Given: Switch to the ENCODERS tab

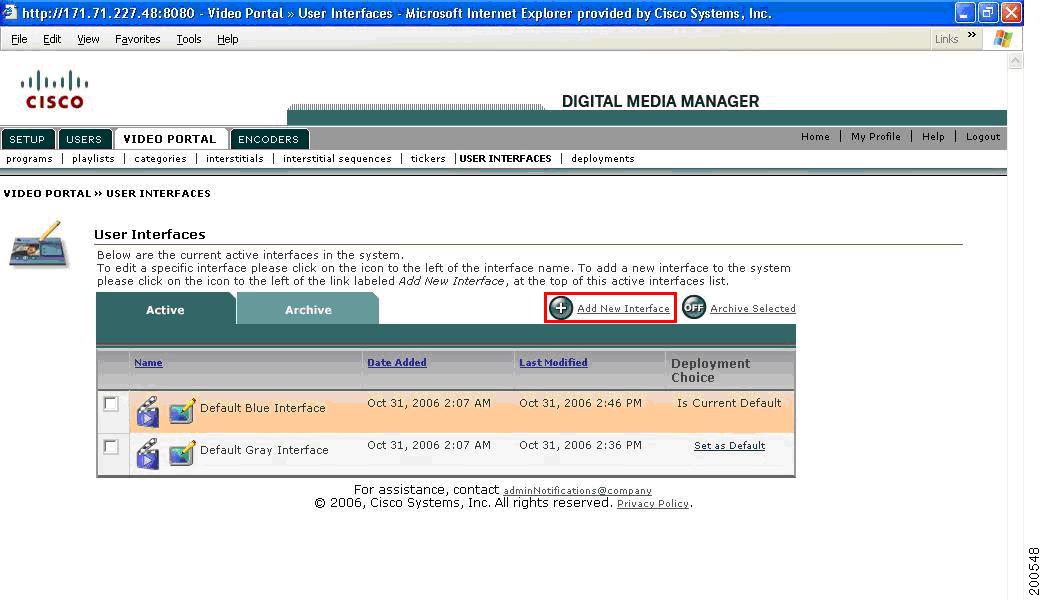Looking at the screenshot, I should coord(268,139).
